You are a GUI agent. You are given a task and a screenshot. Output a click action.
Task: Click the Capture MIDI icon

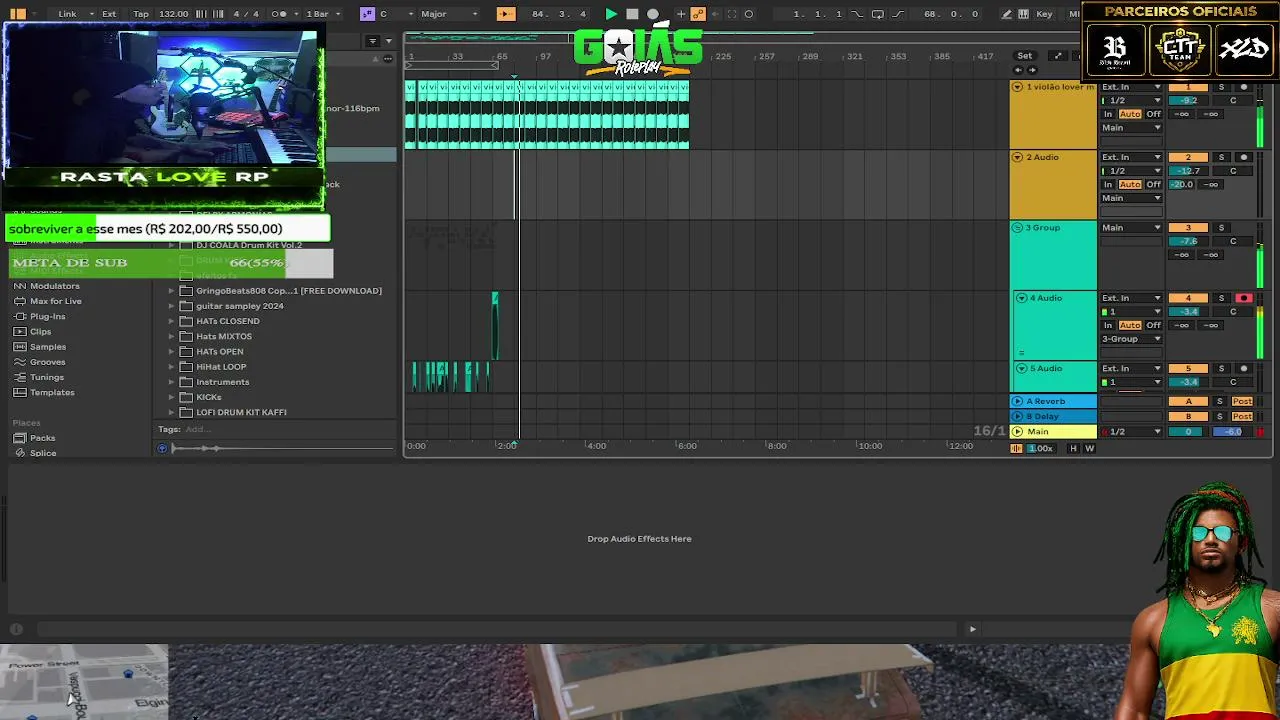pyautogui.click(x=731, y=14)
